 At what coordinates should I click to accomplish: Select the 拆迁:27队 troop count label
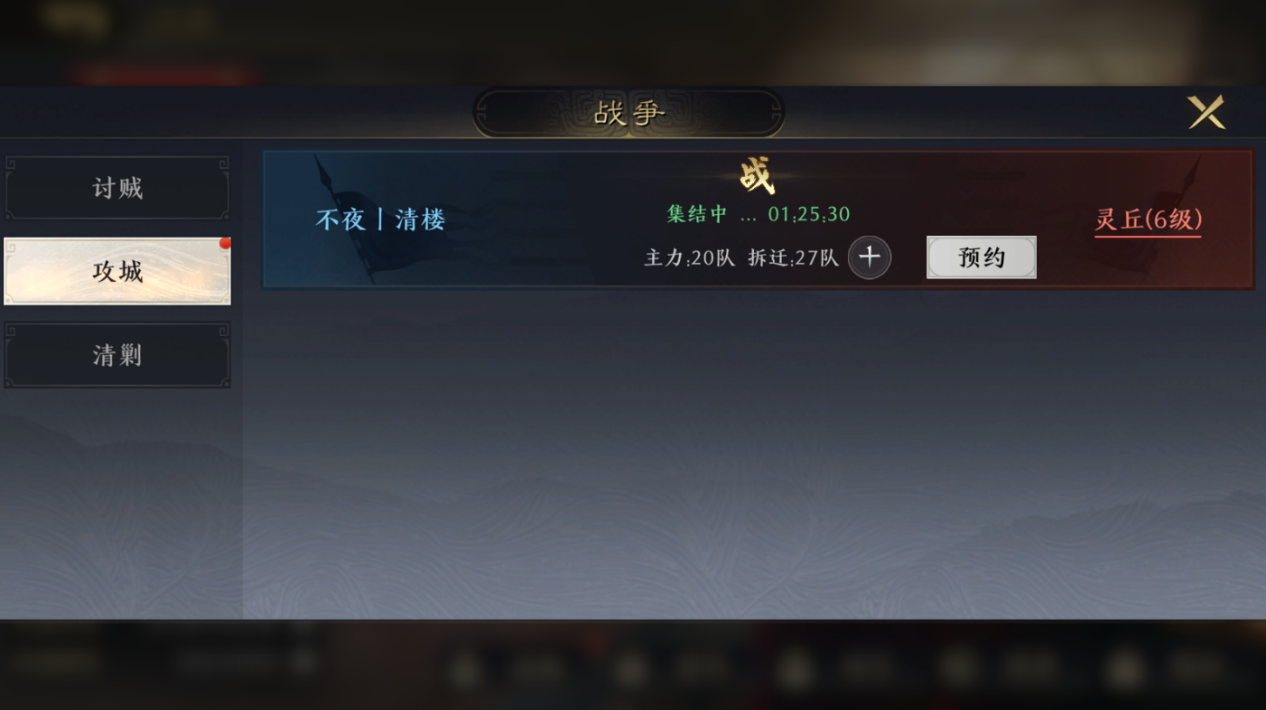[793, 258]
